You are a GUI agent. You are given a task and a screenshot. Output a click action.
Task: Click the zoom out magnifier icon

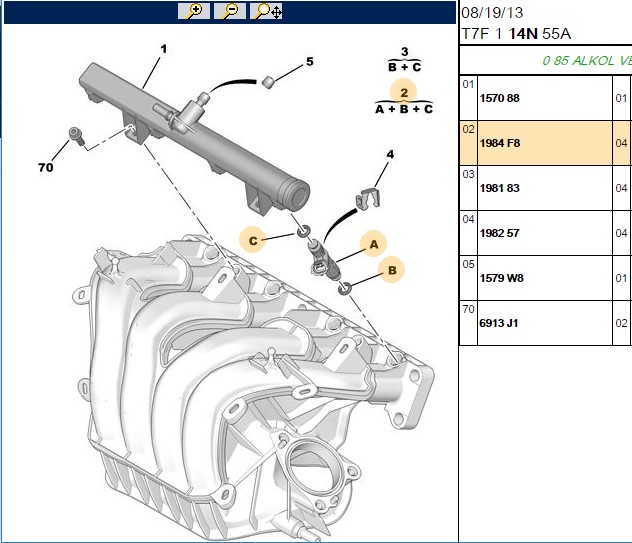click(230, 11)
